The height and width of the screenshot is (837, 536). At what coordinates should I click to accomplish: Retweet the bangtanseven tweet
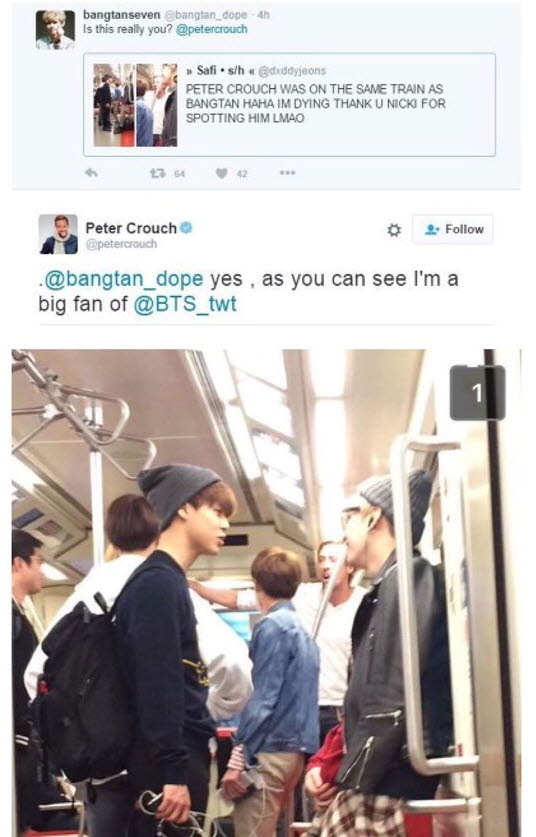pyautogui.click(x=157, y=173)
